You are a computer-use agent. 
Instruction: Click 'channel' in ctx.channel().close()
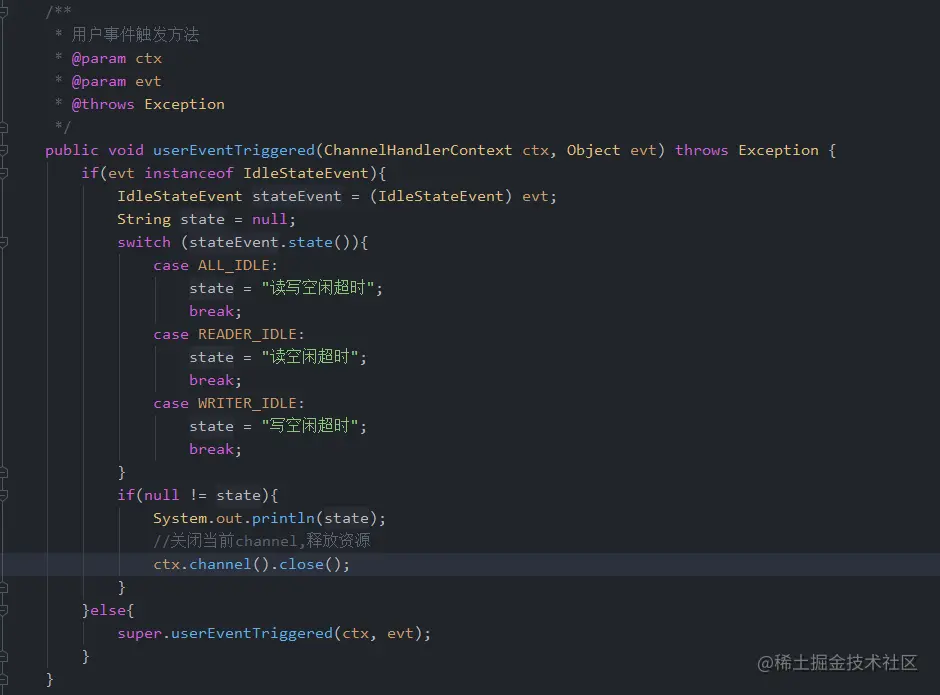click(x=220, y=564)
